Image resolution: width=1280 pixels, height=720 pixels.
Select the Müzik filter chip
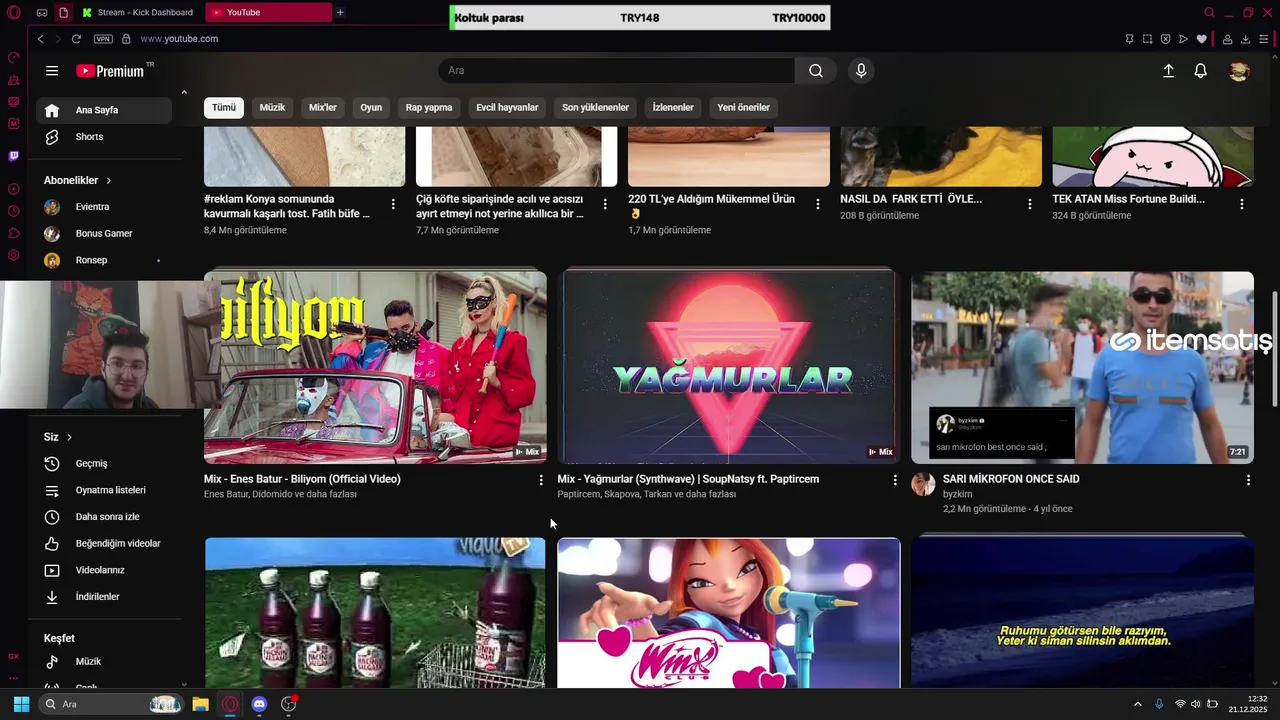coord(272,107)
